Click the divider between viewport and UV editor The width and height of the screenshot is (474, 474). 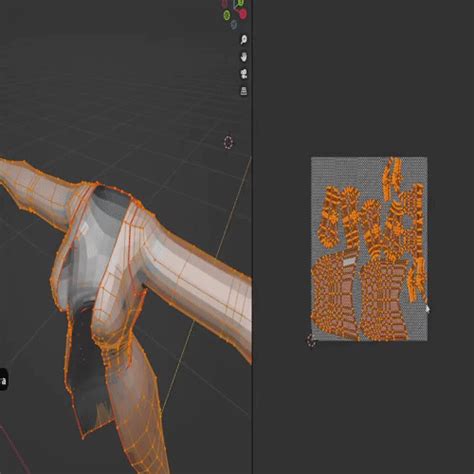[x=252, y=237]
